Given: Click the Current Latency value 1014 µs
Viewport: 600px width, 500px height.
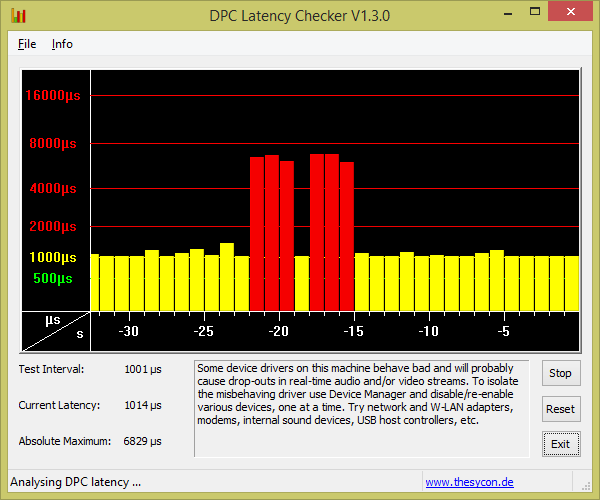Looking at the screenshot, I should point(143,406).
